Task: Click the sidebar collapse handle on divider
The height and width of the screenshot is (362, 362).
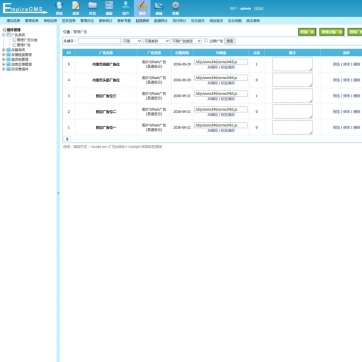Action: coord(58,193)
